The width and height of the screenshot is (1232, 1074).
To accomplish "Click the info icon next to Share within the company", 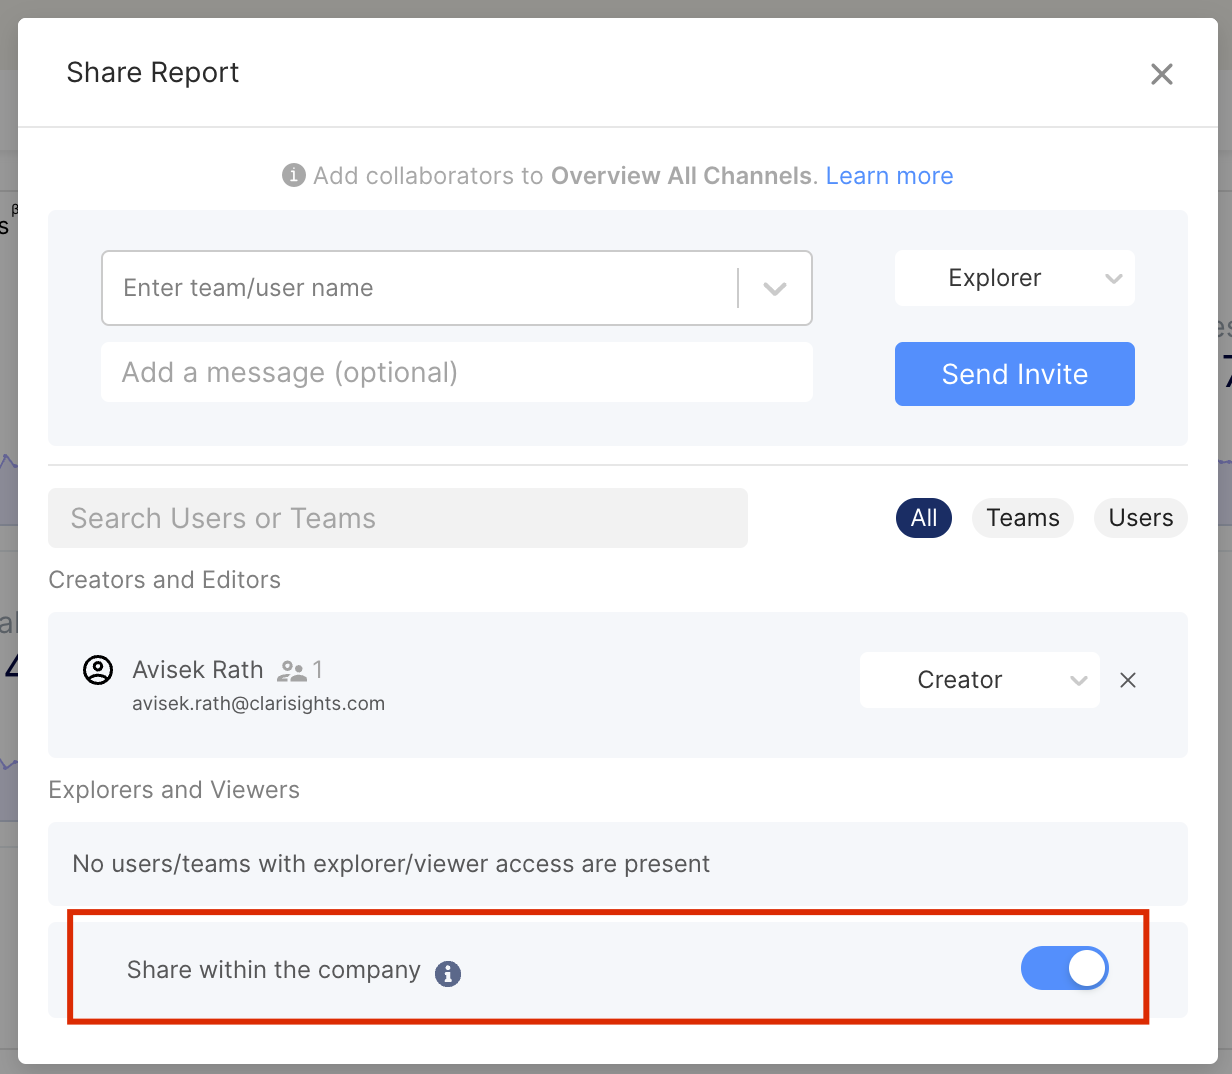I will point(448,973).
